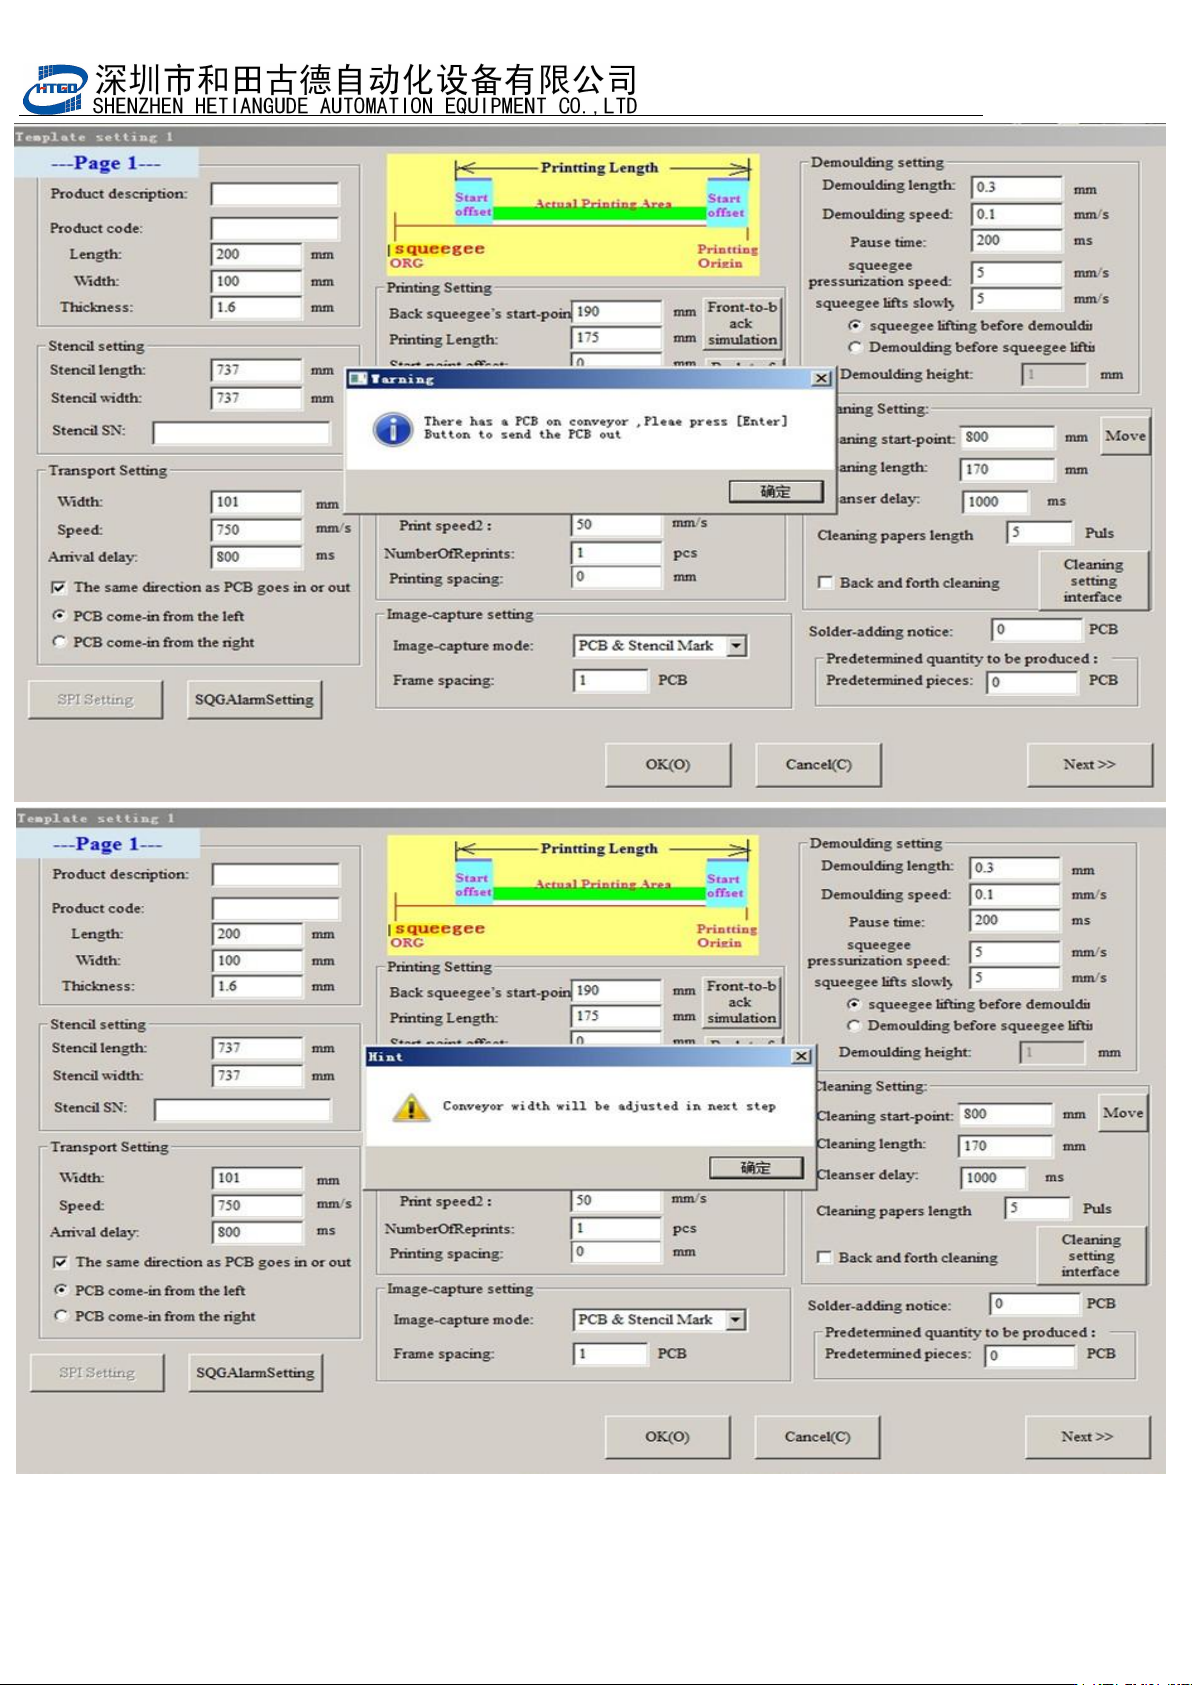Viewport: 1192px width, 1685px height.
Task: Click Solder-adding notice field in Hint screenshot
Action: pos(1035,1304)
